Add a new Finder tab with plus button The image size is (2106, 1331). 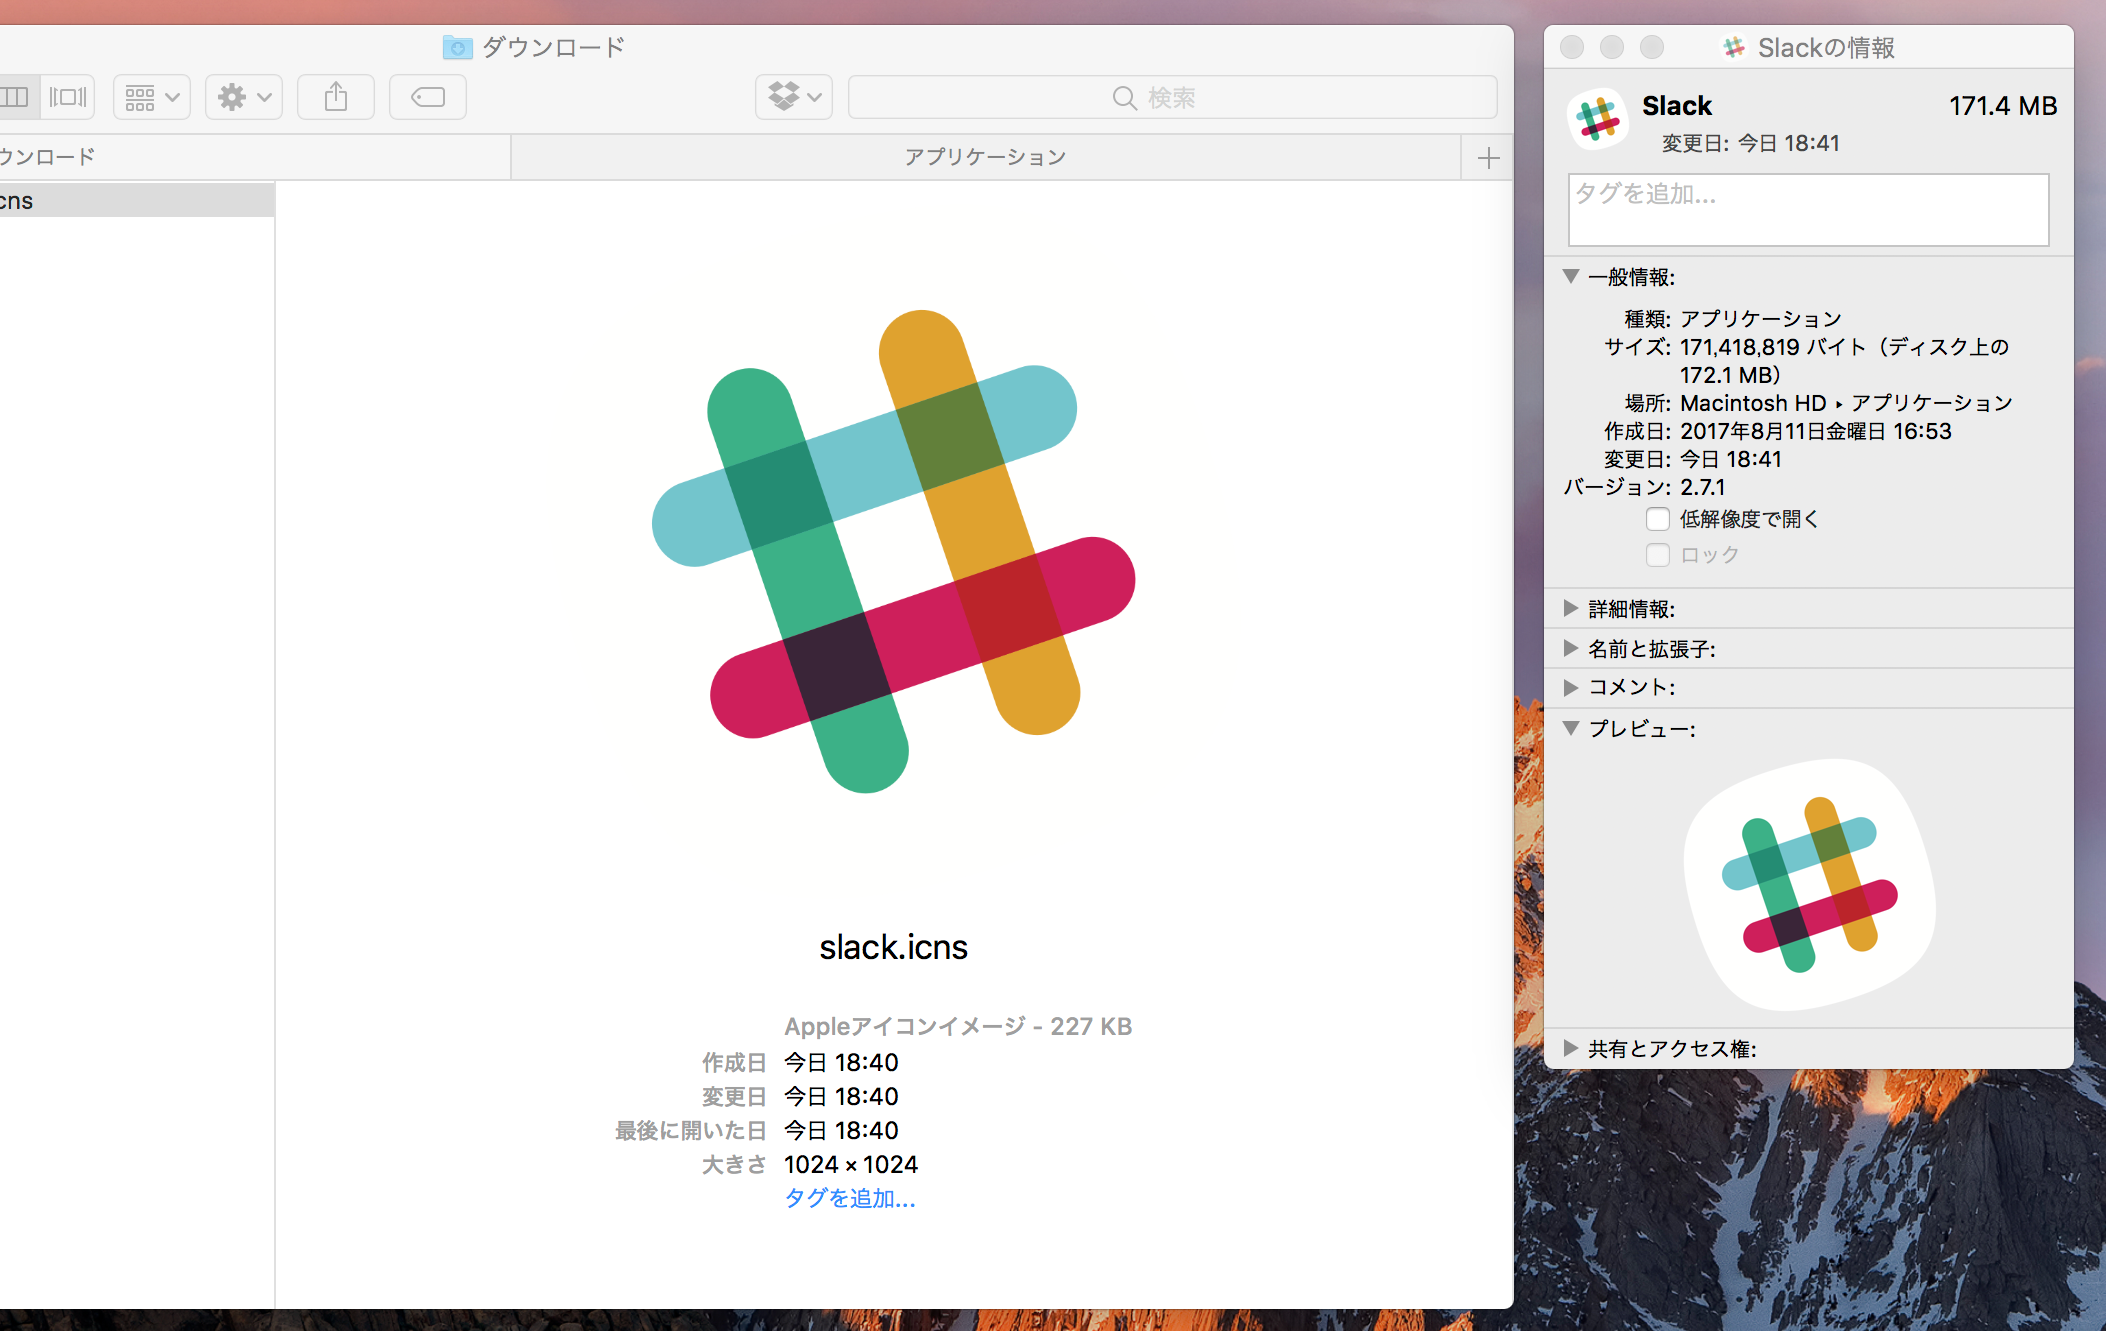coord(1488,157)
